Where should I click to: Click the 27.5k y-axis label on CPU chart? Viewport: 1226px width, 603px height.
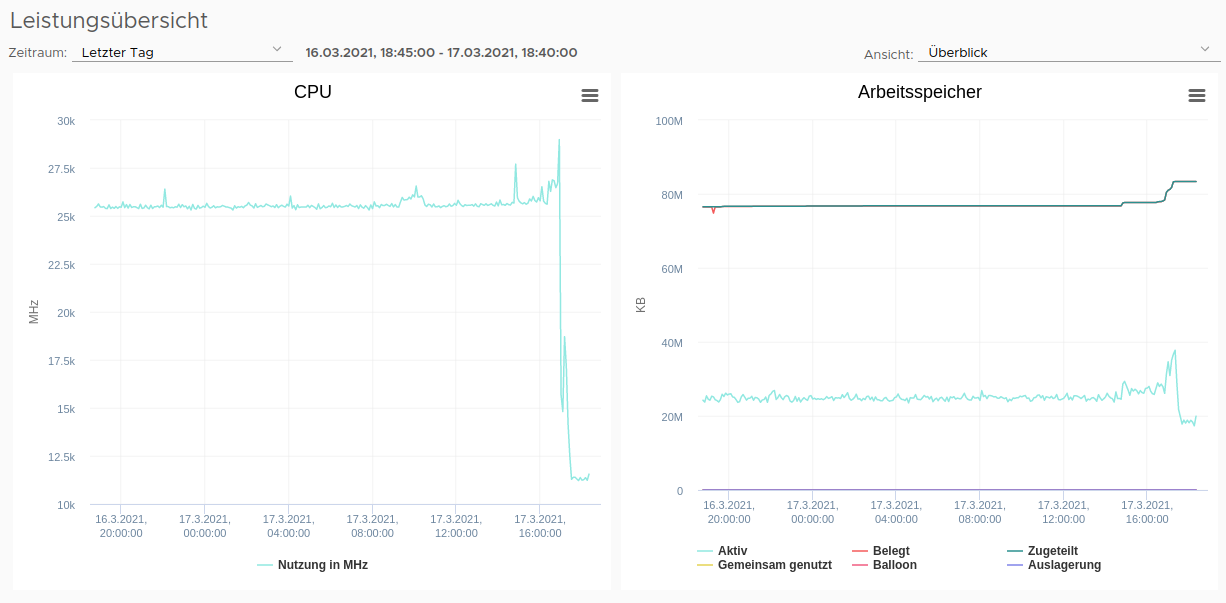click(x=62, y=169)
